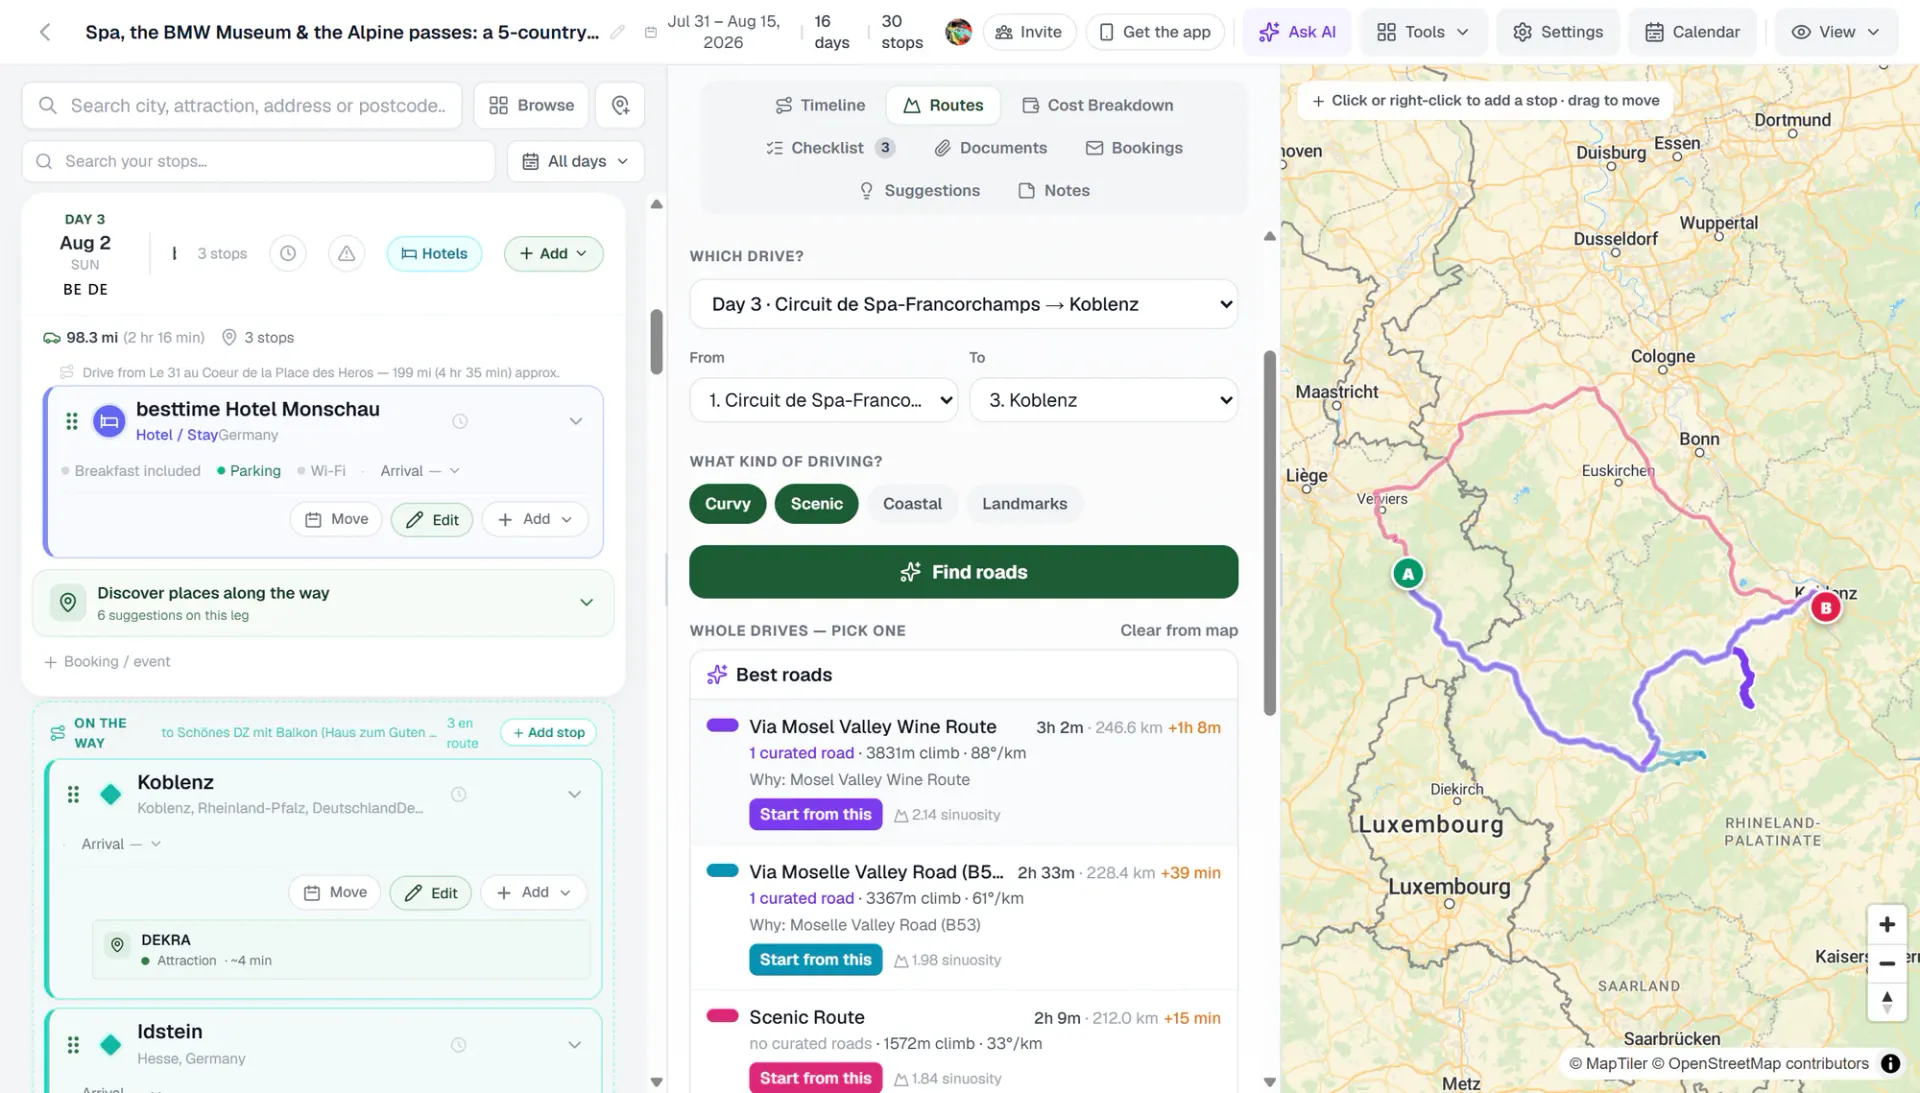Click map marker B destination
Image resolution: width=1920 pixels, height=1093 pixels.
point(1826,607)
